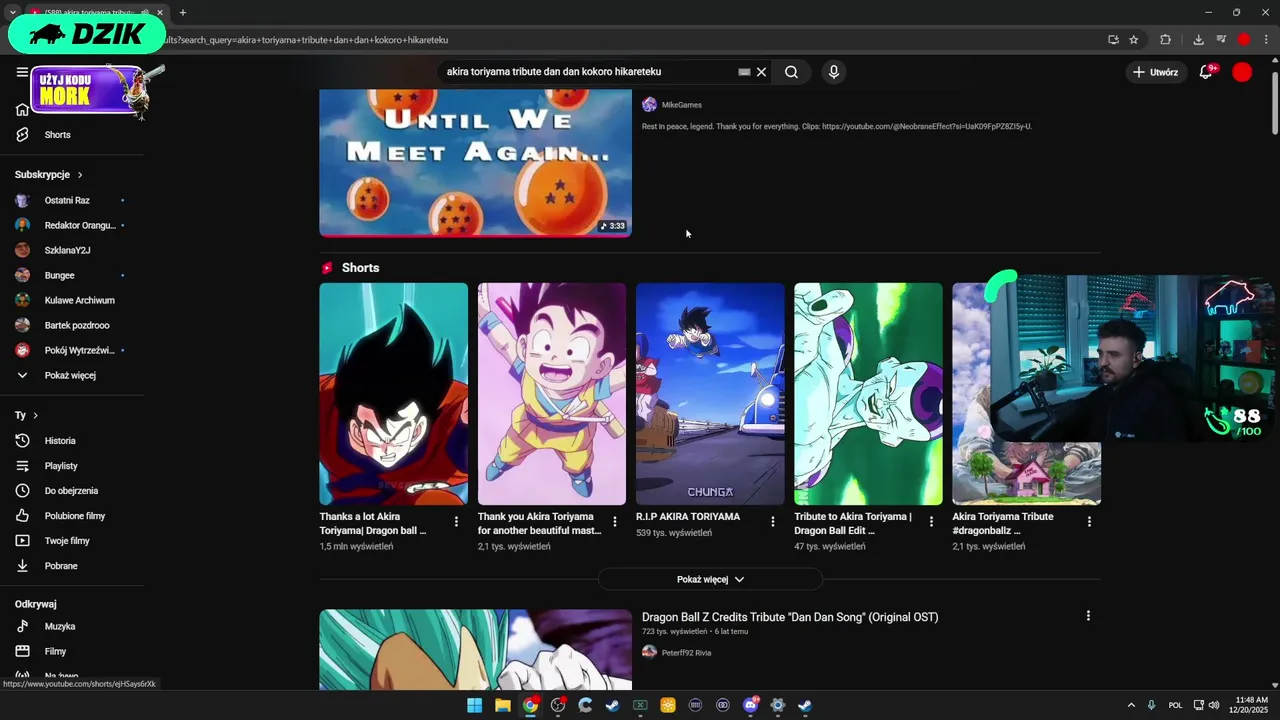Viewport: 1280px width, 720px height.
Task: Open the Peterff92 Rivia channel
Action: [x=686, y=653]
